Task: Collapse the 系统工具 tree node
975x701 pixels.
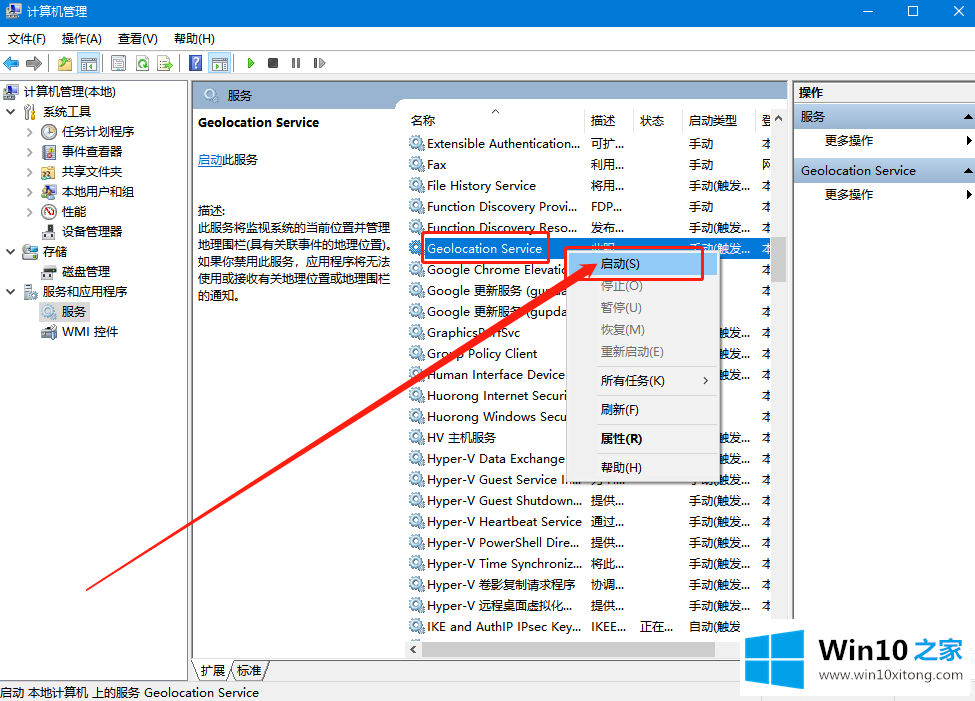Action: click(x=11, y=112)
